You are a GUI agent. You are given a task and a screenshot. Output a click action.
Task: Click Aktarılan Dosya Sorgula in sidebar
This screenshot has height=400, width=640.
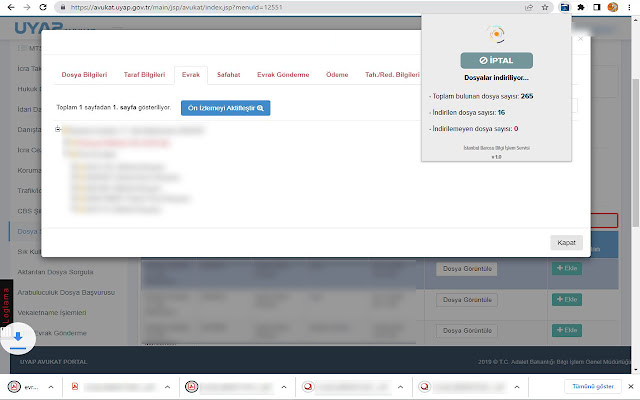point(55,272)
